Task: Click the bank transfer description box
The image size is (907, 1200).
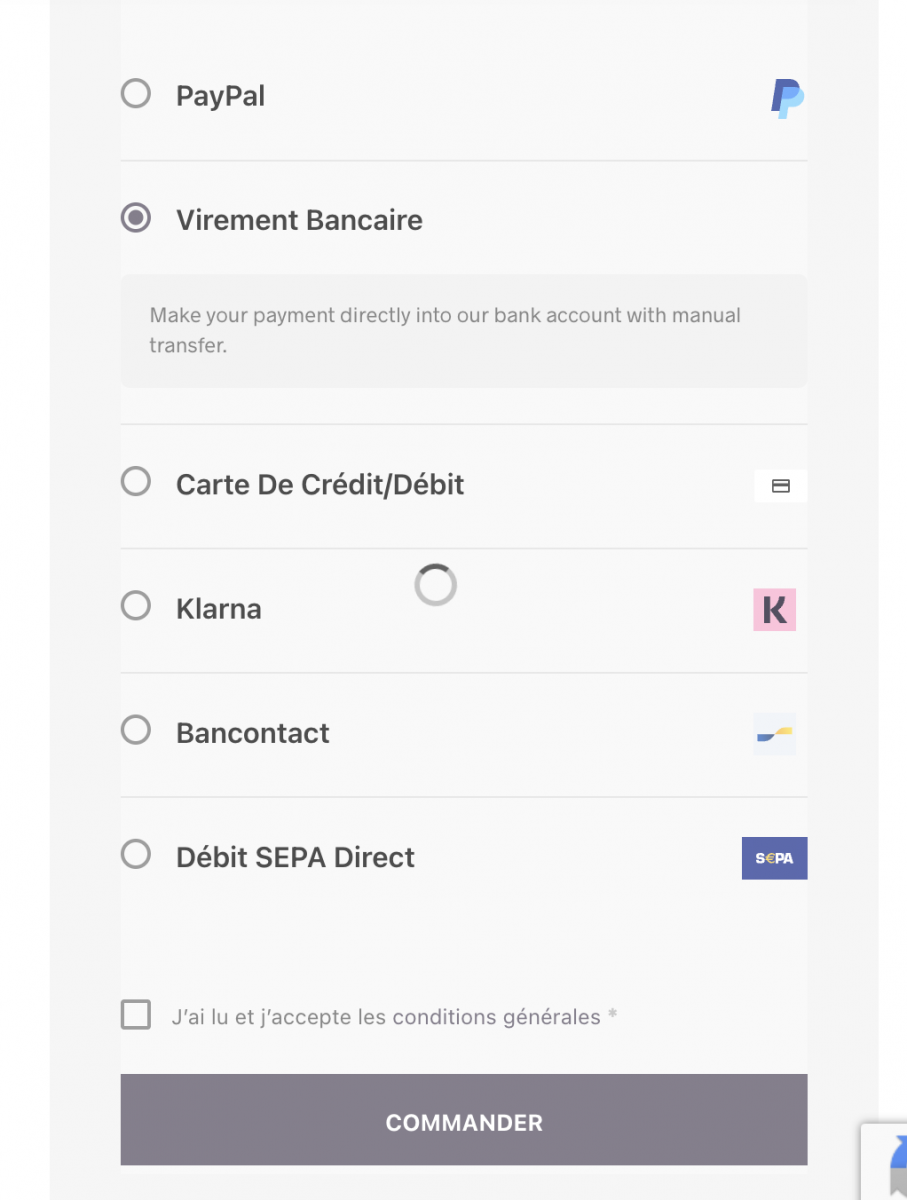Action: 463,331
